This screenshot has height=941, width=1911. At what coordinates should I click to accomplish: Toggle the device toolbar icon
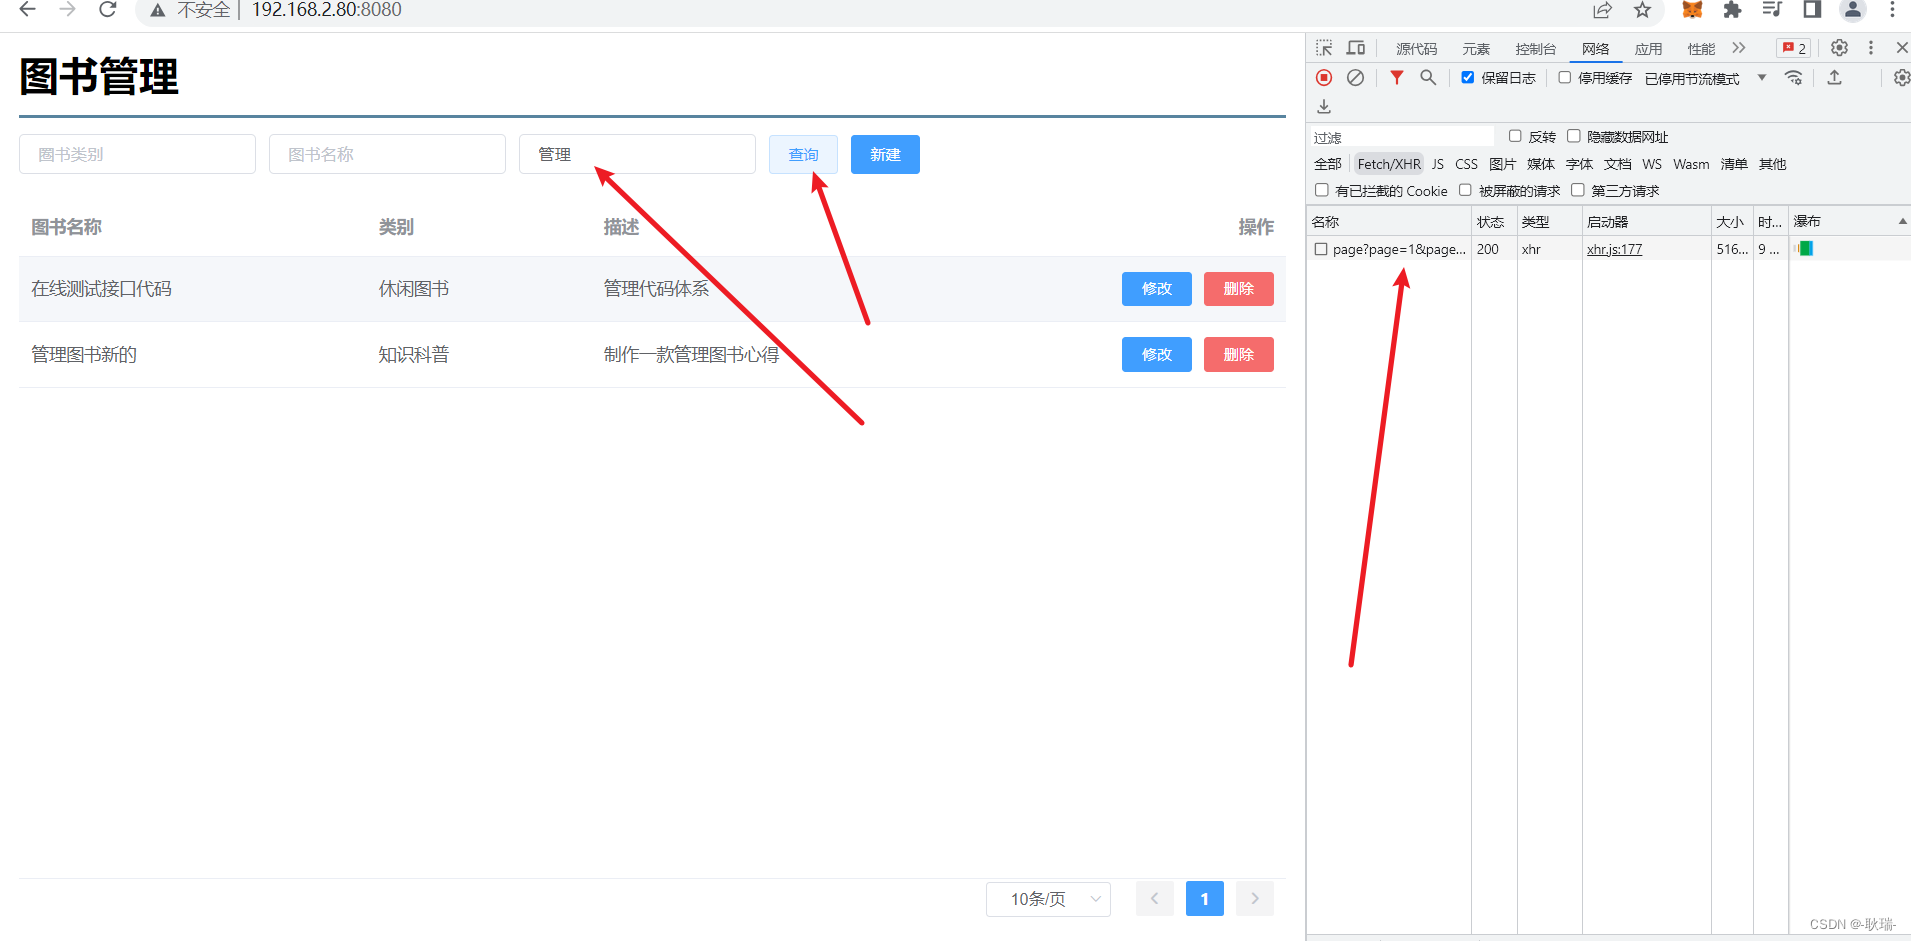1356,48
